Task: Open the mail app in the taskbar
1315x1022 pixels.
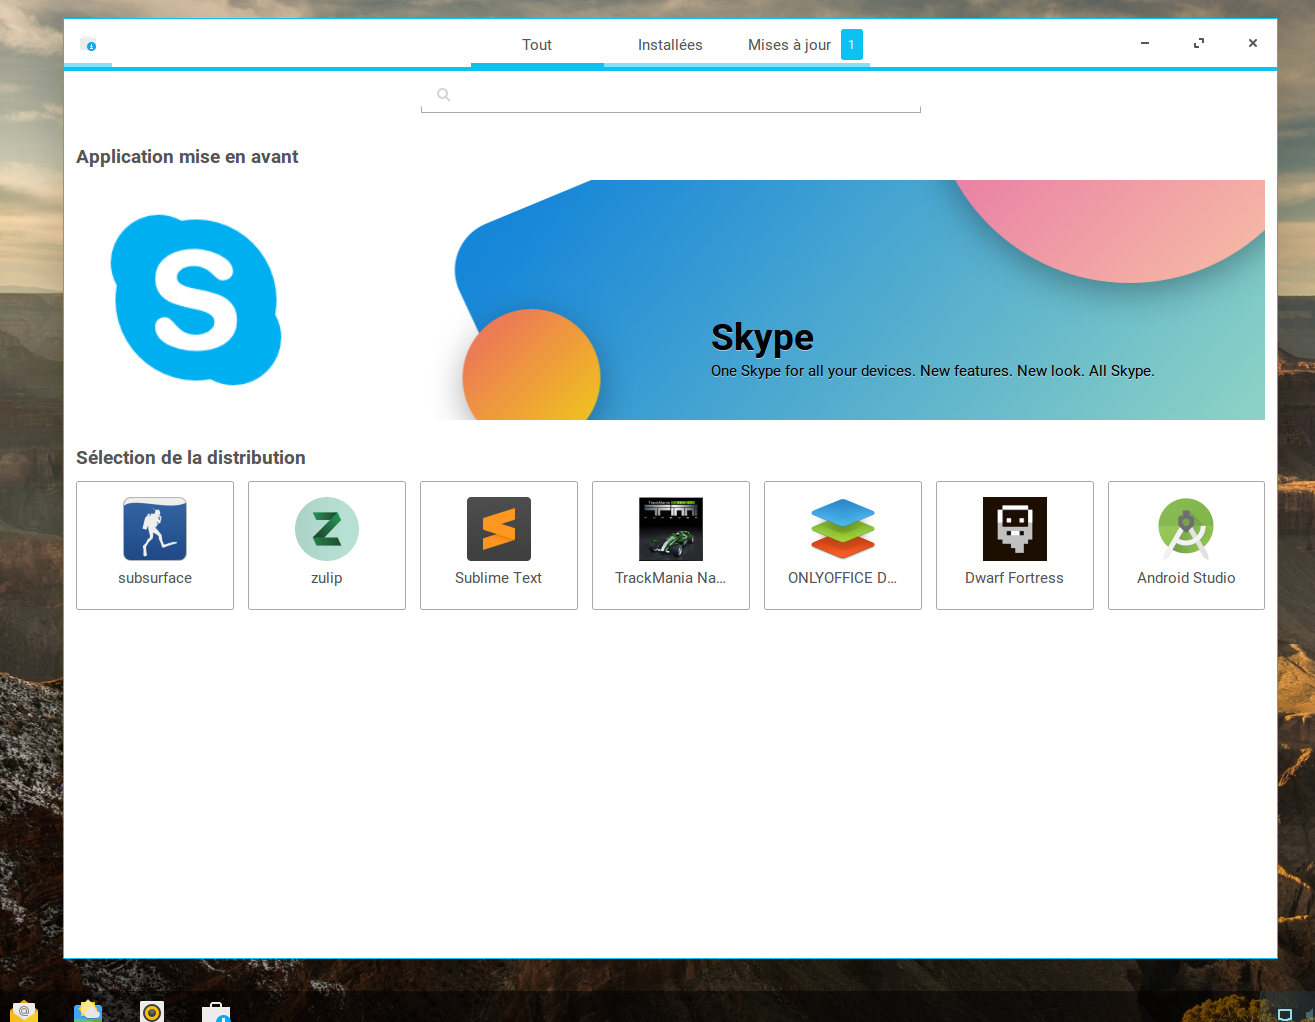Action: coord(24,1011)
